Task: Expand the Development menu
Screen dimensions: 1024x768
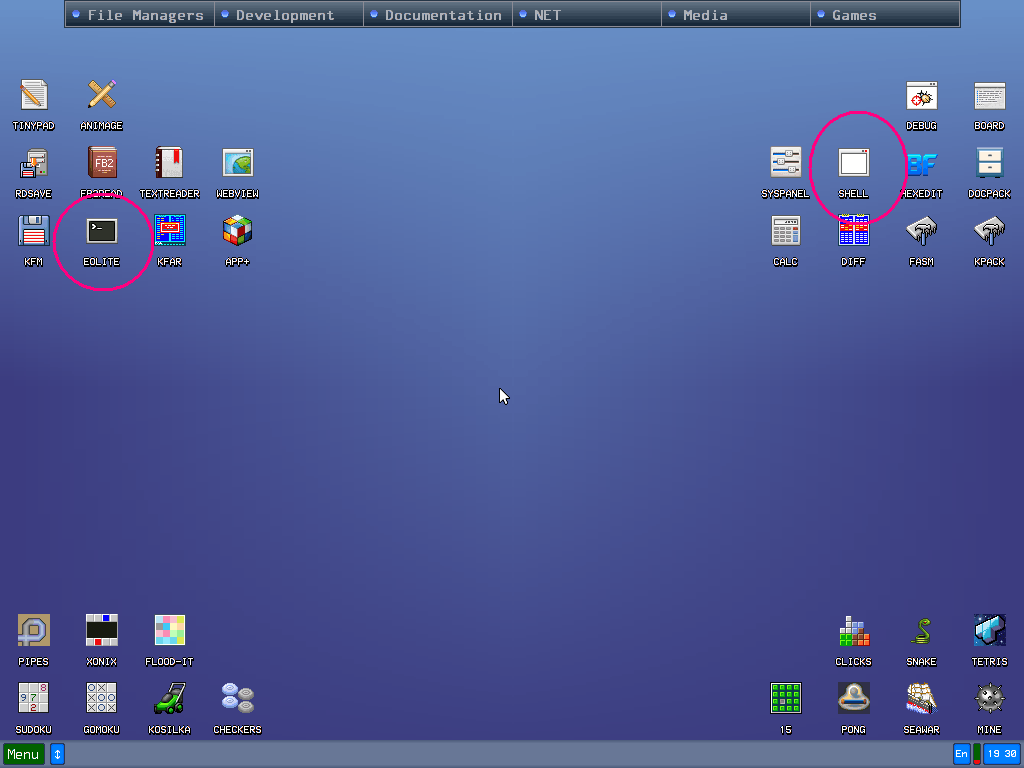Action: tap(288, 15)
